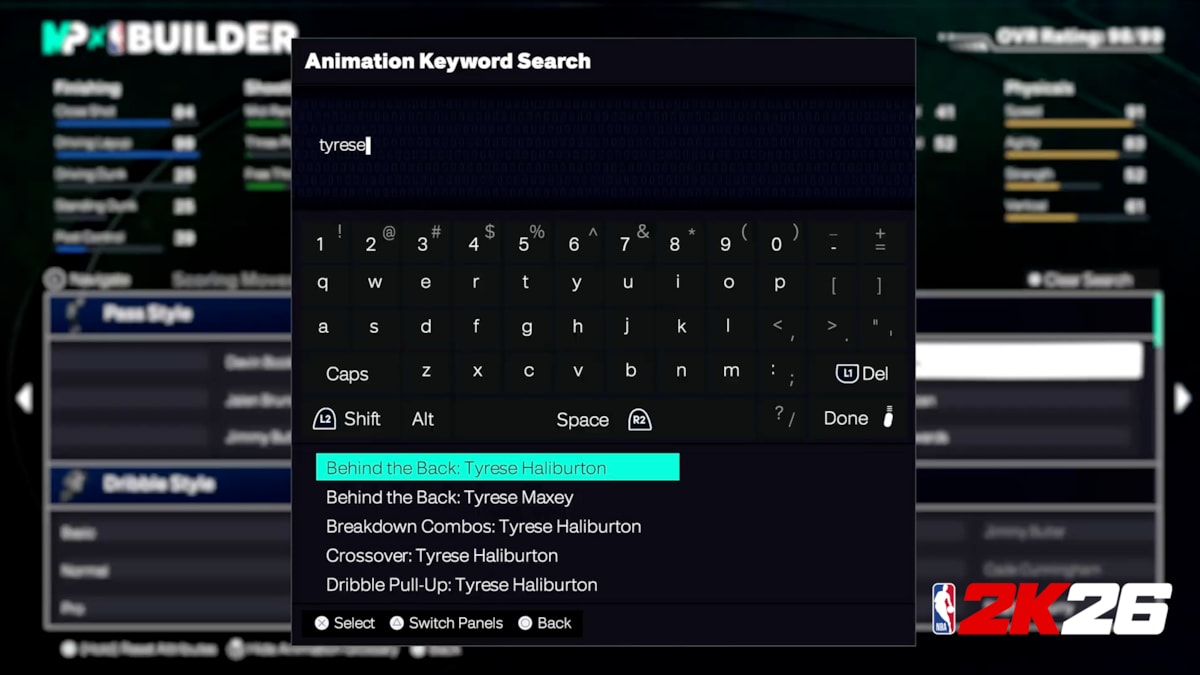Click the X Select icon at bottom
Image resolution: width=1200 pixels, height=675 pixels.
(x=322, y=622)
